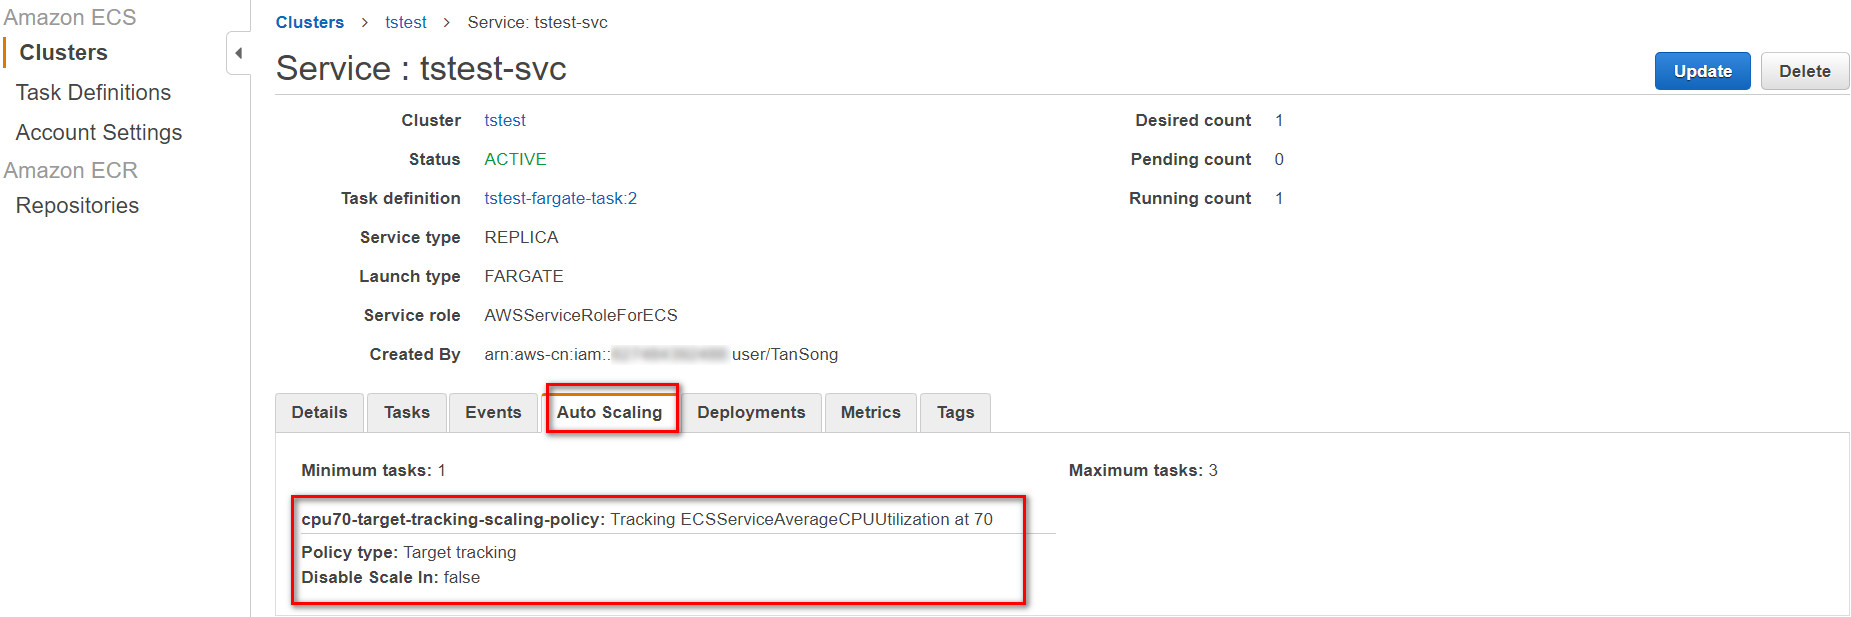Image resolution: width=1851 pixels, height=617 pixels.
Task: Click the Disable Scale In: false text
Action: 391,577
